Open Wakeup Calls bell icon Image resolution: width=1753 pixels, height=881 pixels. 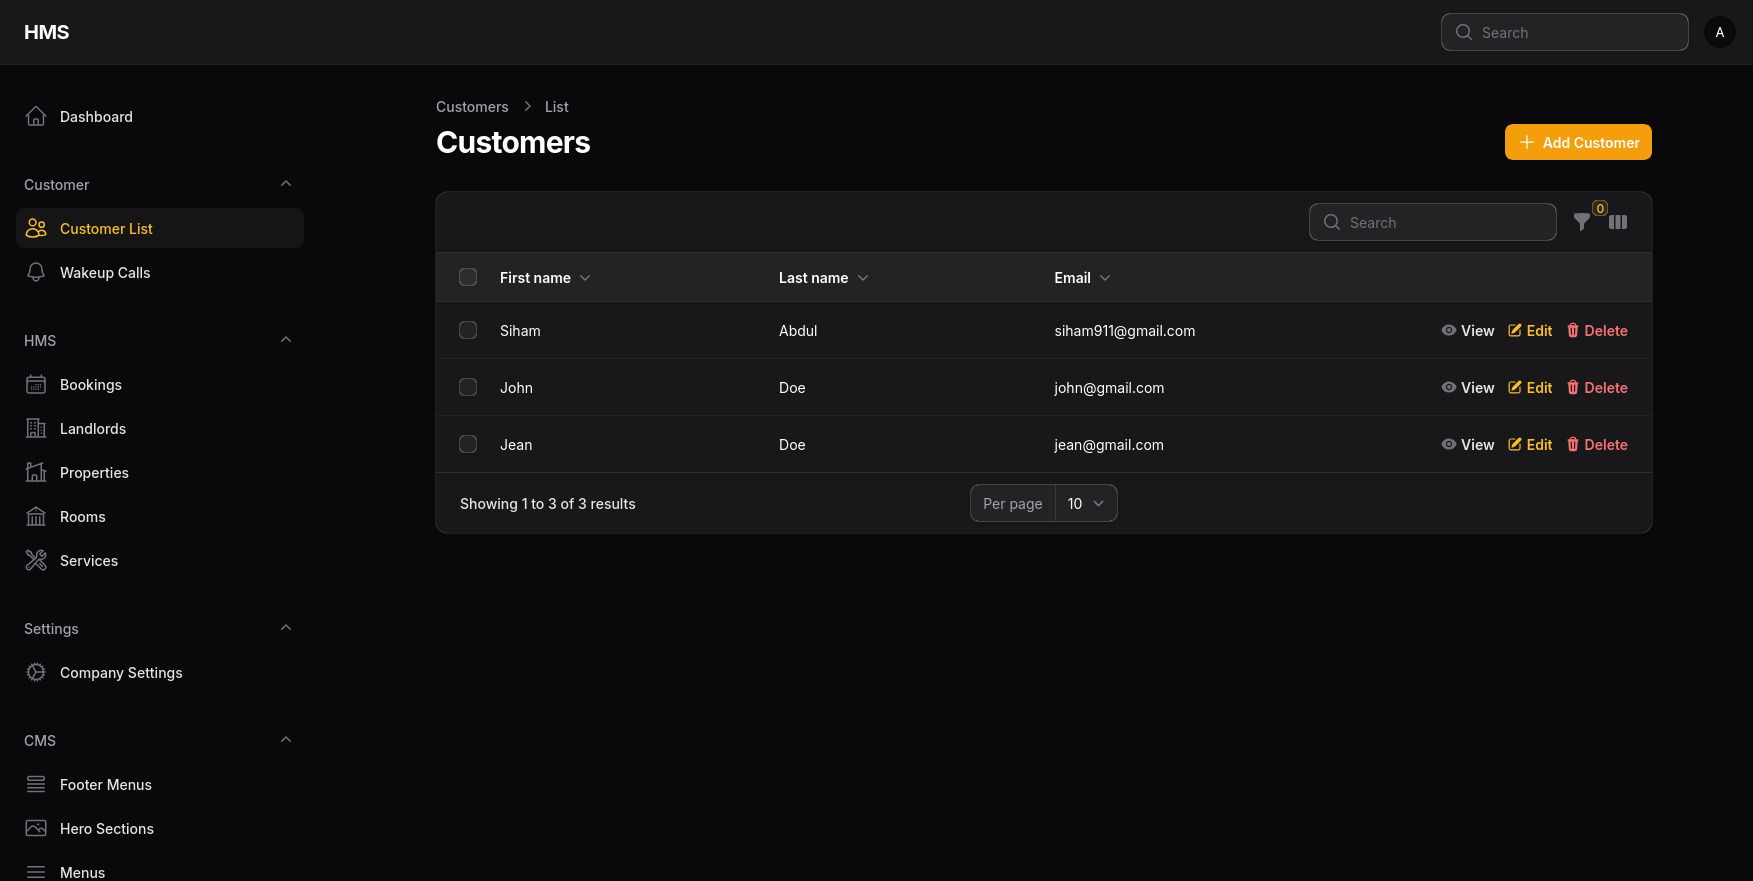pos(36,273)
